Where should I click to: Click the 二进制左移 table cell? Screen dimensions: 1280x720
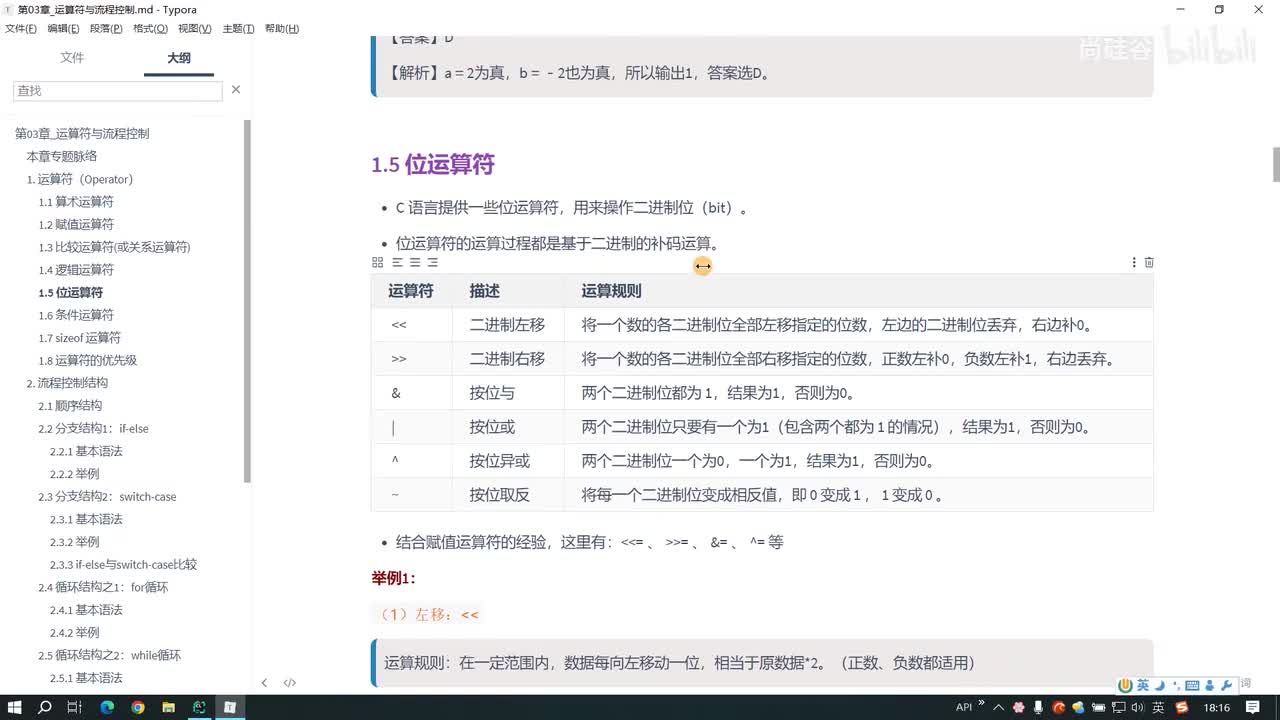point(507,325)
